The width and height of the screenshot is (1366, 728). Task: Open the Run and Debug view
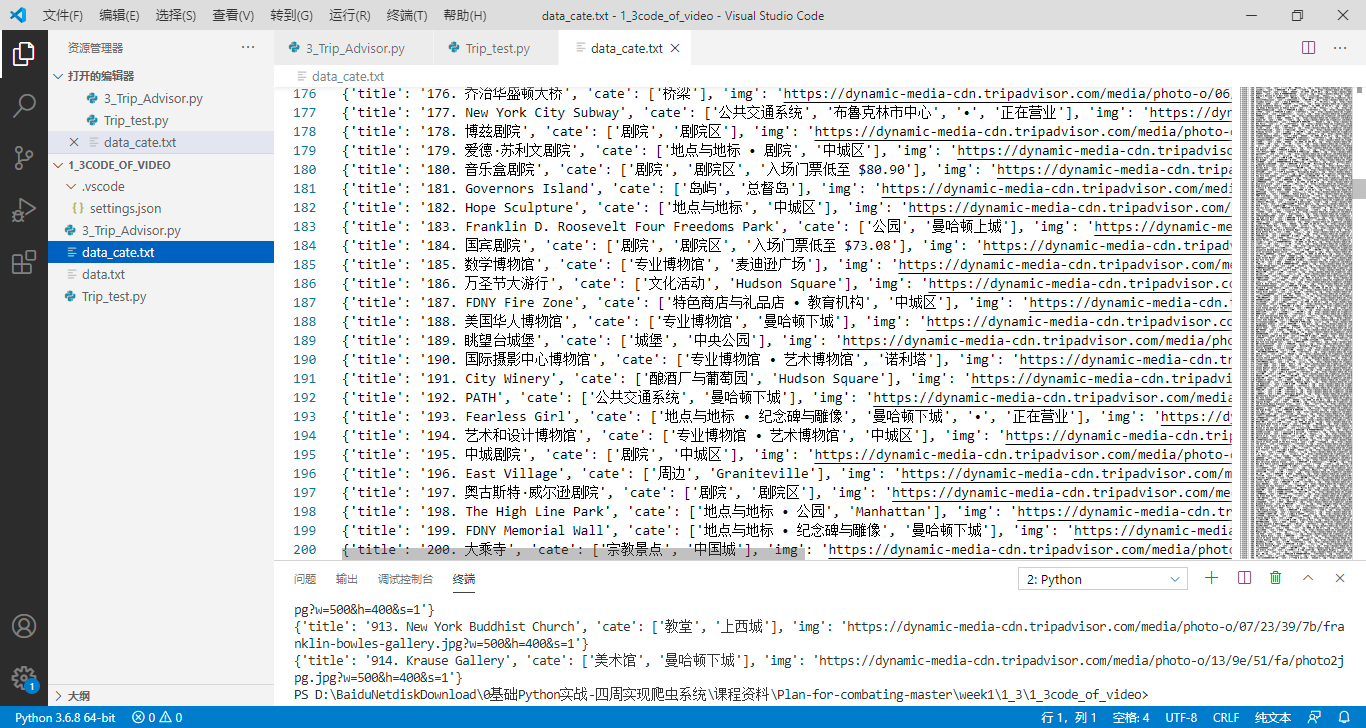point(24,210)
